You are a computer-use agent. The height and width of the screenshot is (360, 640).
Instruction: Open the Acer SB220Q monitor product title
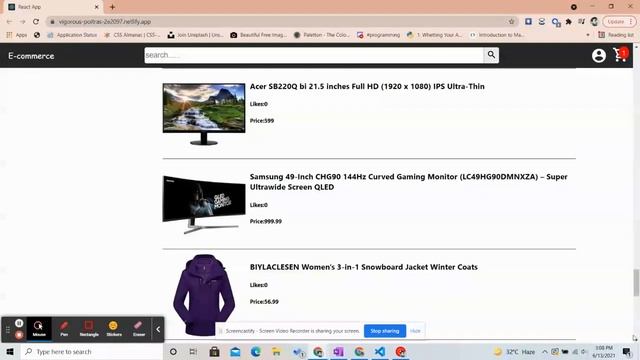367,87
